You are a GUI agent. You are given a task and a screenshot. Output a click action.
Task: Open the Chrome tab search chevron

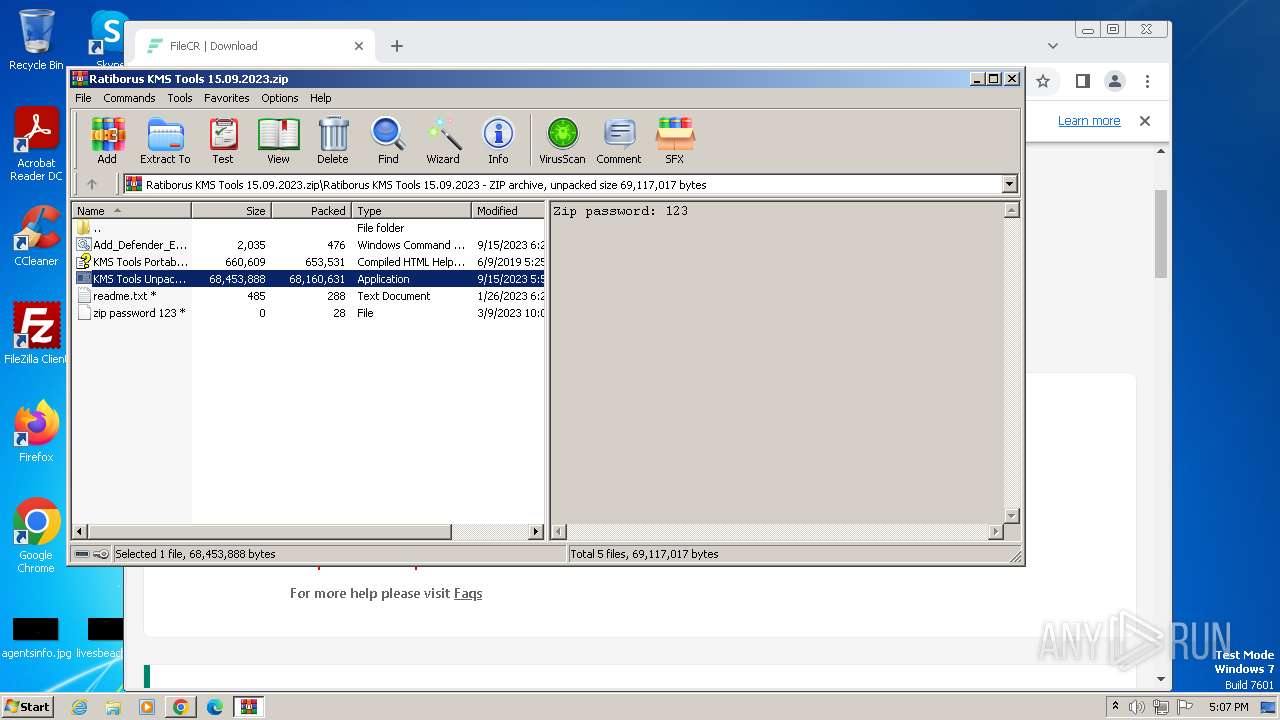1052,46
